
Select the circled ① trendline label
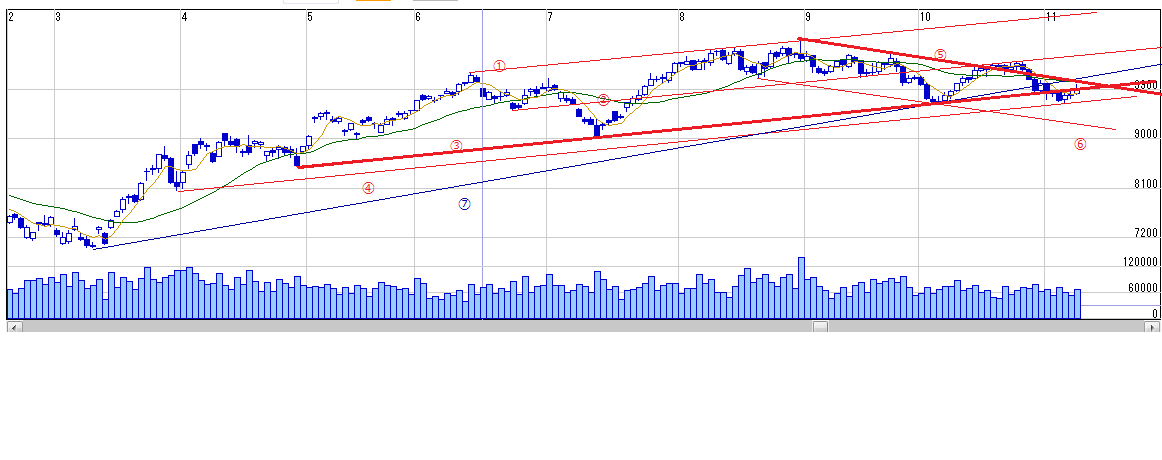(500, 66)
